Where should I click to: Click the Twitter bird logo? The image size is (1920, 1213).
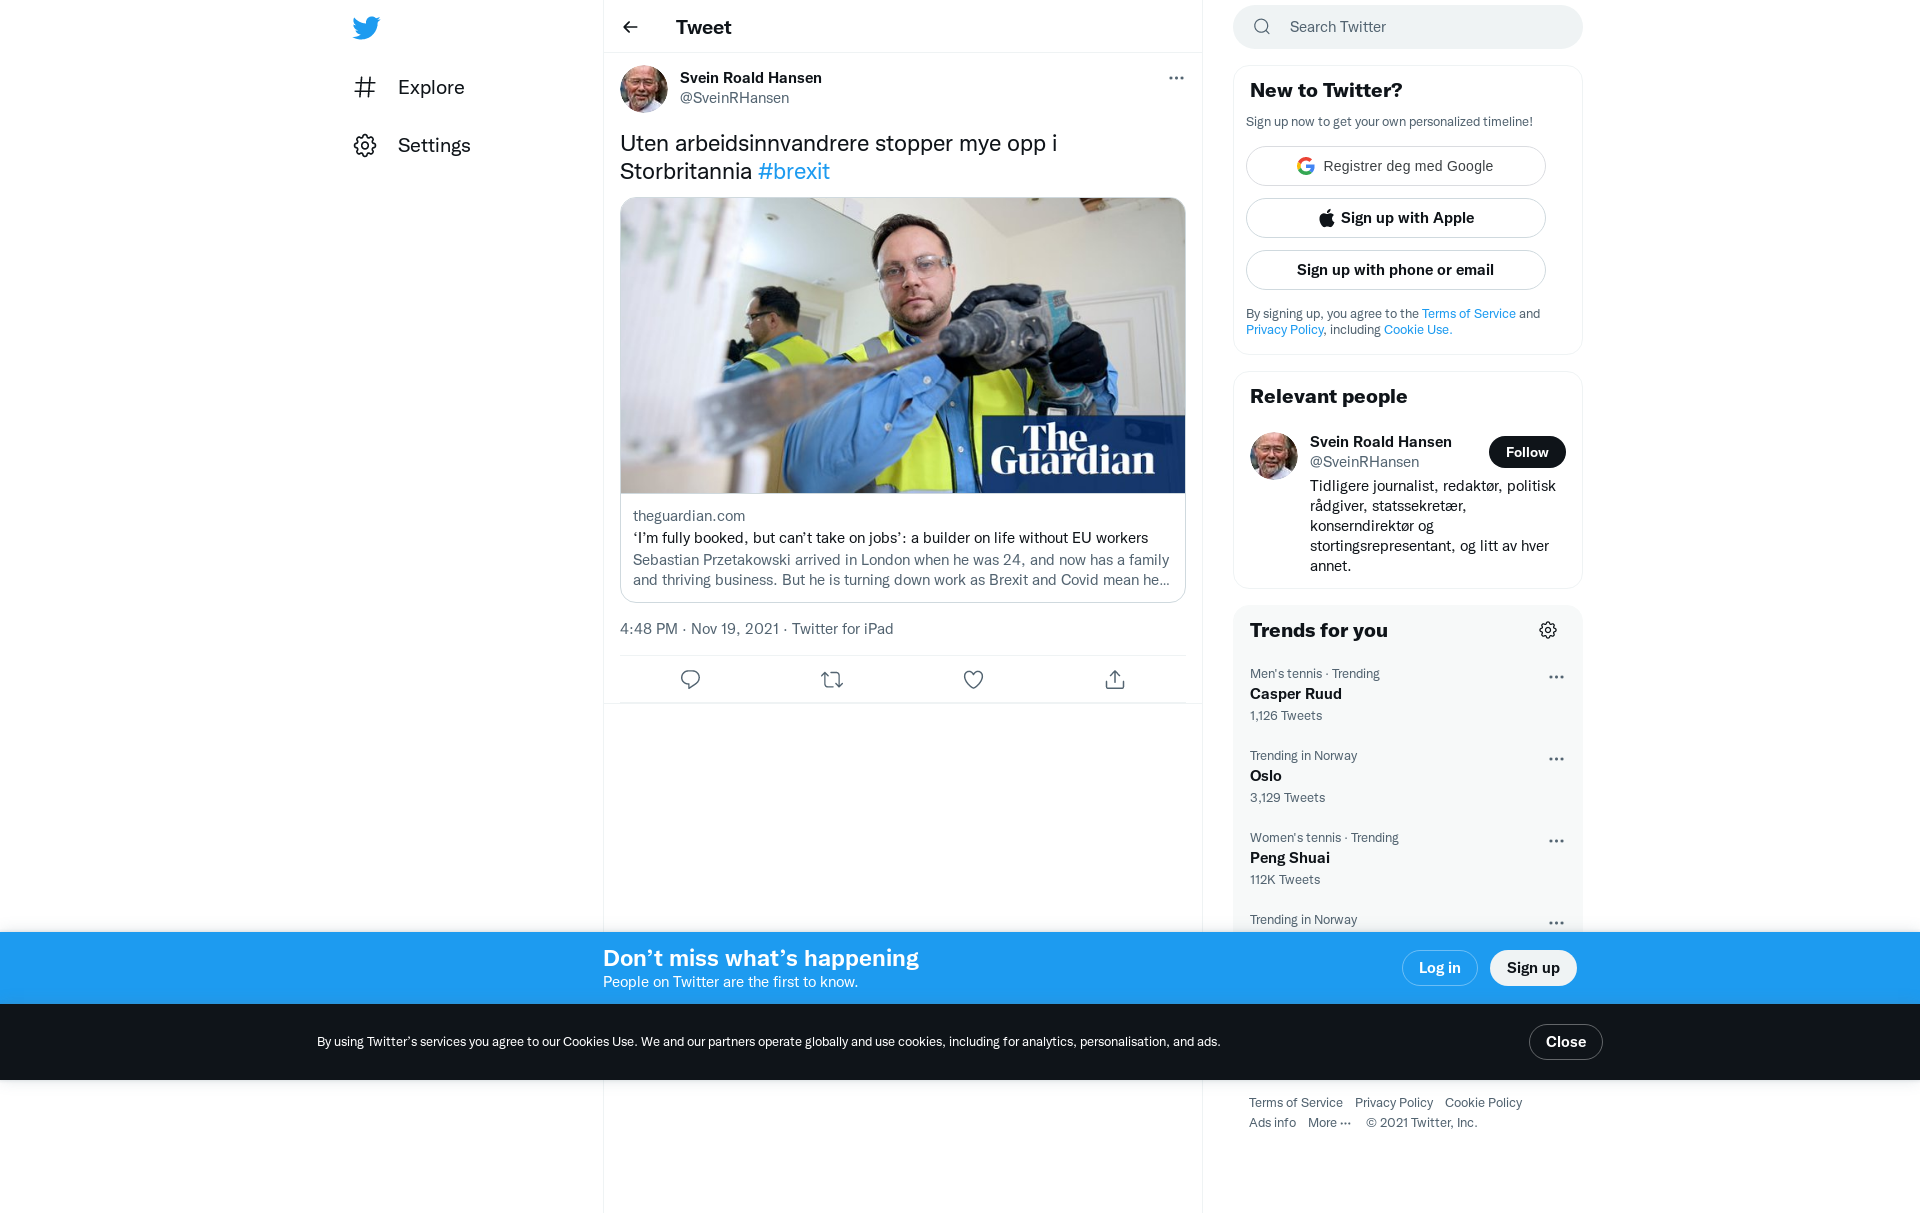366,27
